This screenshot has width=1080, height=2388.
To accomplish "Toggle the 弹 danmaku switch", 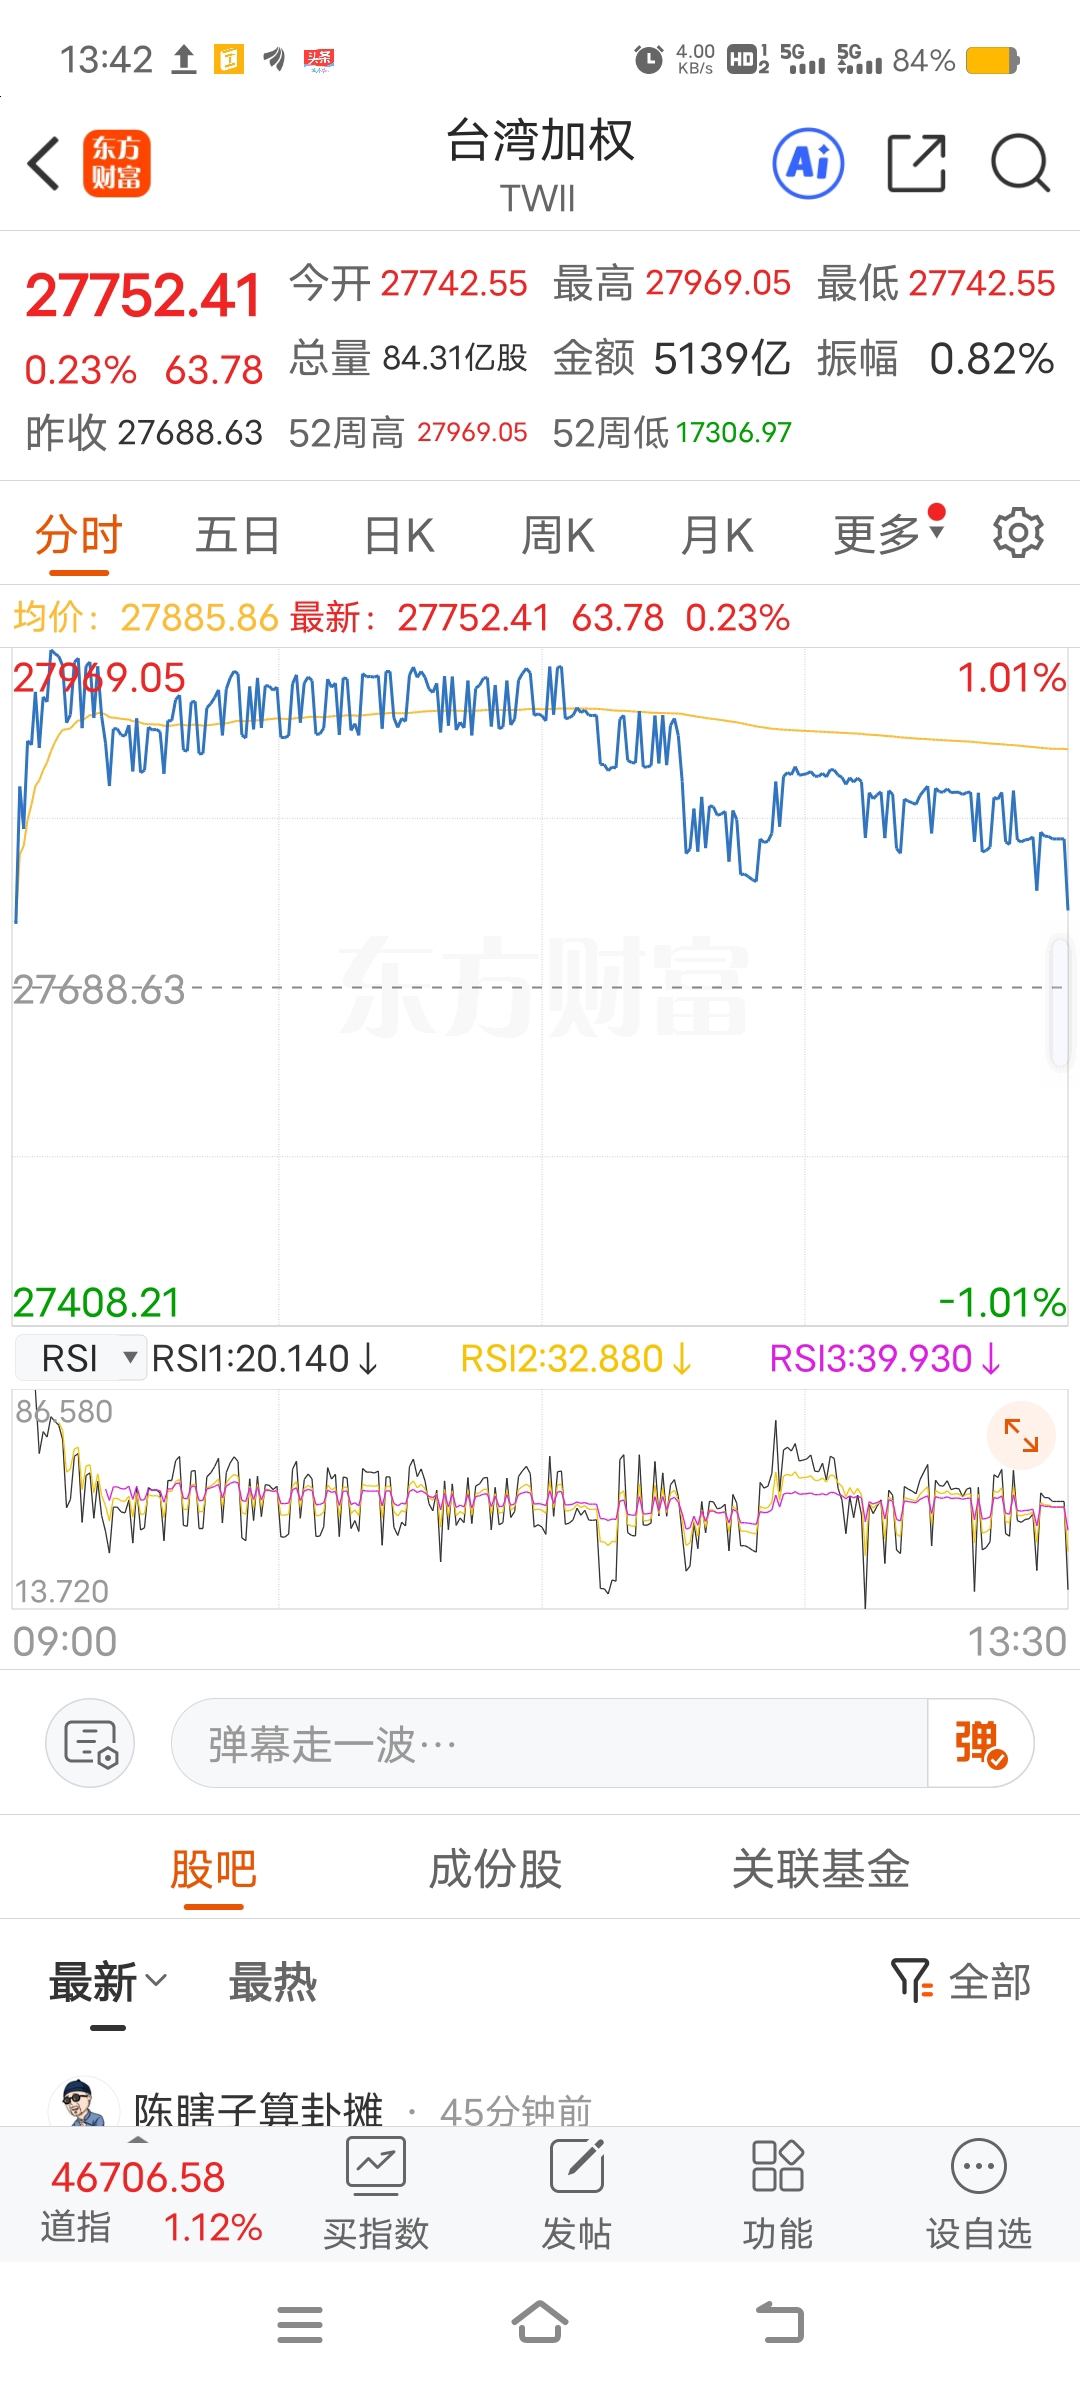I will tap(981, 1743).
